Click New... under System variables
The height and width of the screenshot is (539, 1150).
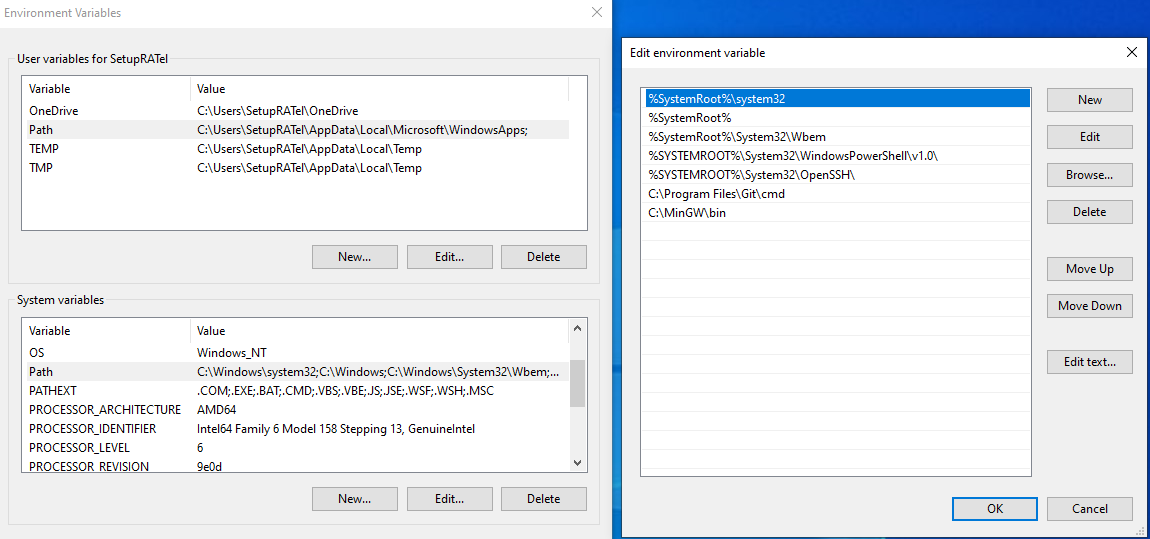tap(354, 499)
